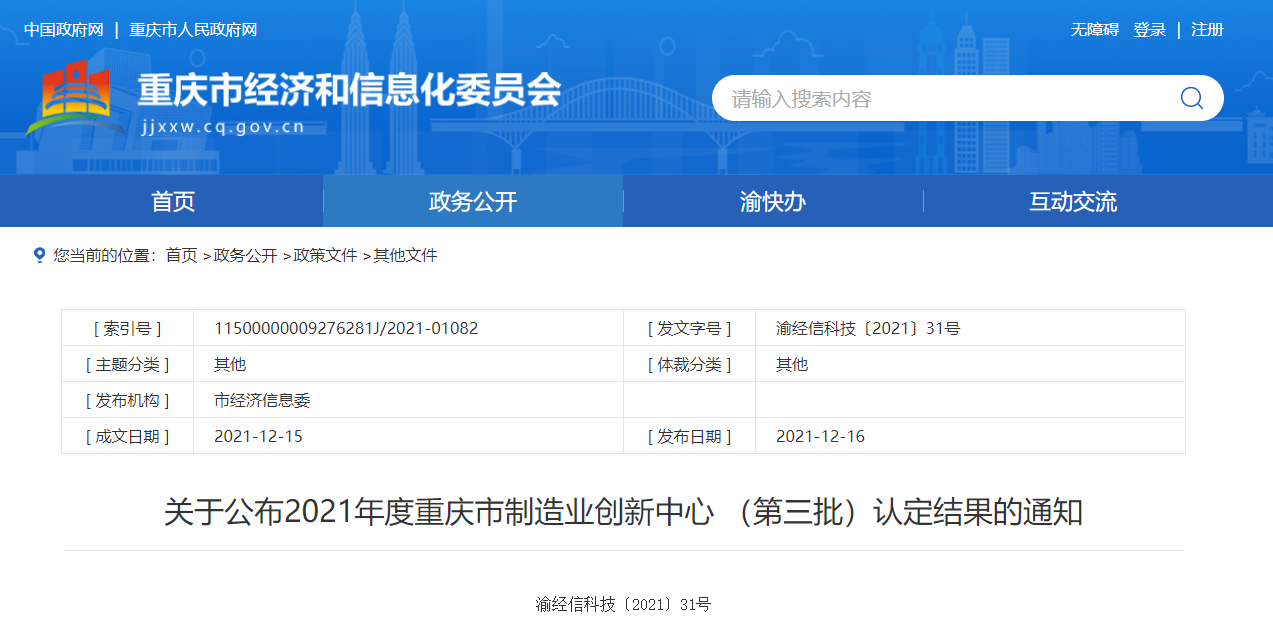Click the 重庆市经济和信息化委员会 site title
Viewport: 1273px width, 644px height.
[x=349, y=91]
